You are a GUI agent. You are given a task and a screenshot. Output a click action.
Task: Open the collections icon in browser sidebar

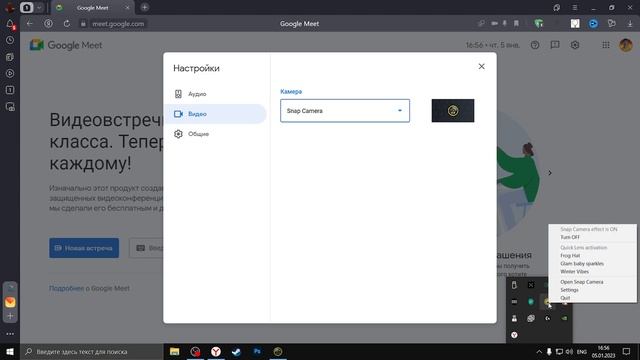click(x=10, y=57)
